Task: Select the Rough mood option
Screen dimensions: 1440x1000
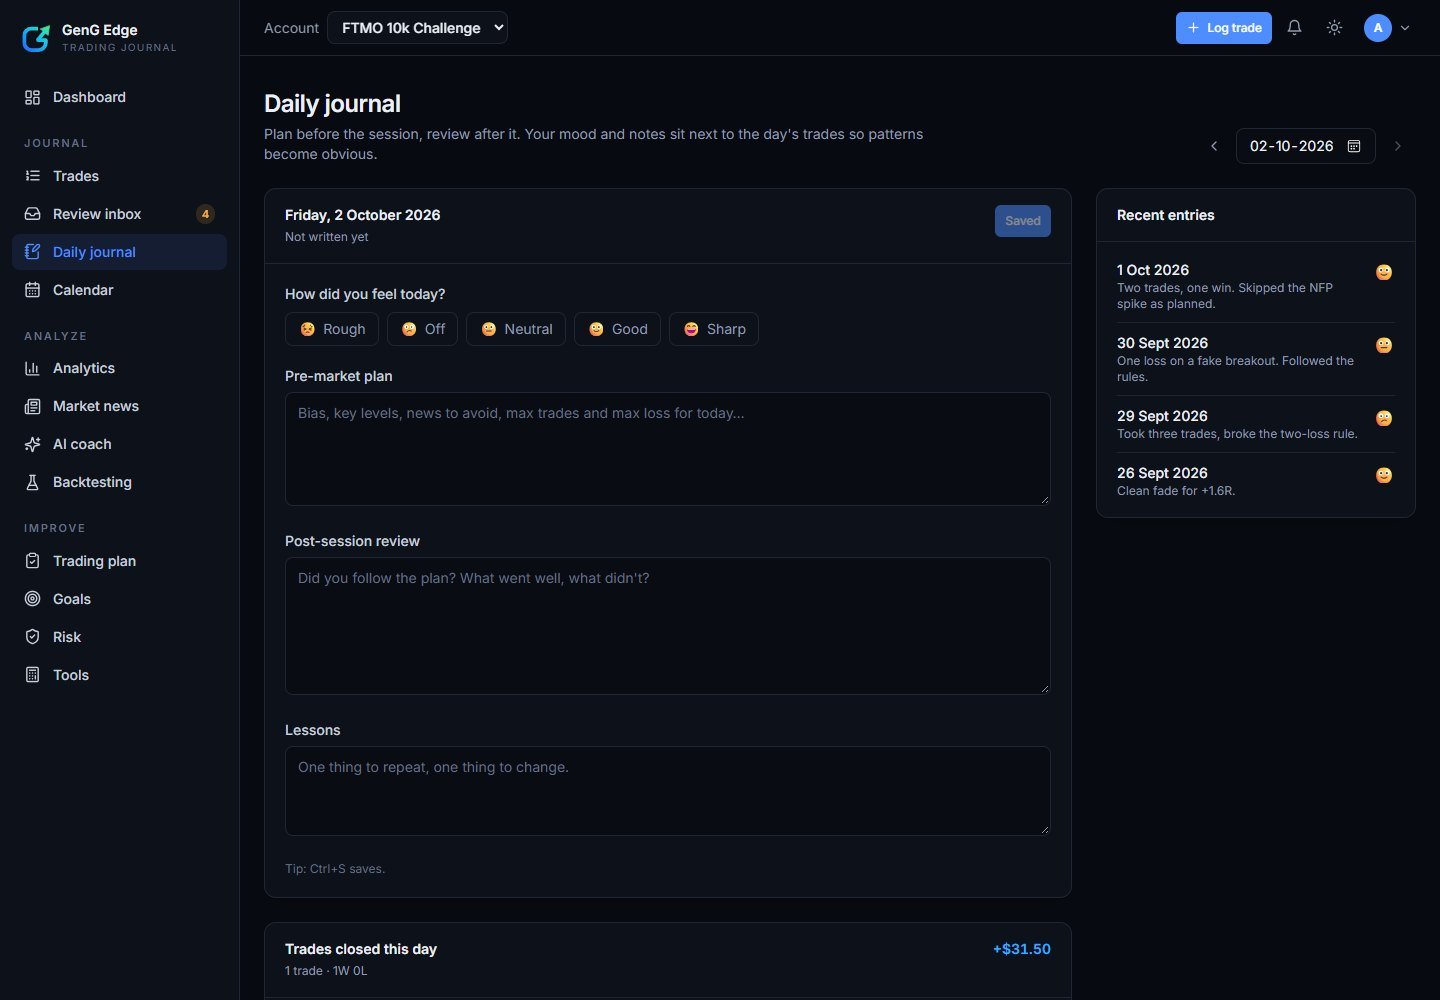Action: tap(332, 329)
